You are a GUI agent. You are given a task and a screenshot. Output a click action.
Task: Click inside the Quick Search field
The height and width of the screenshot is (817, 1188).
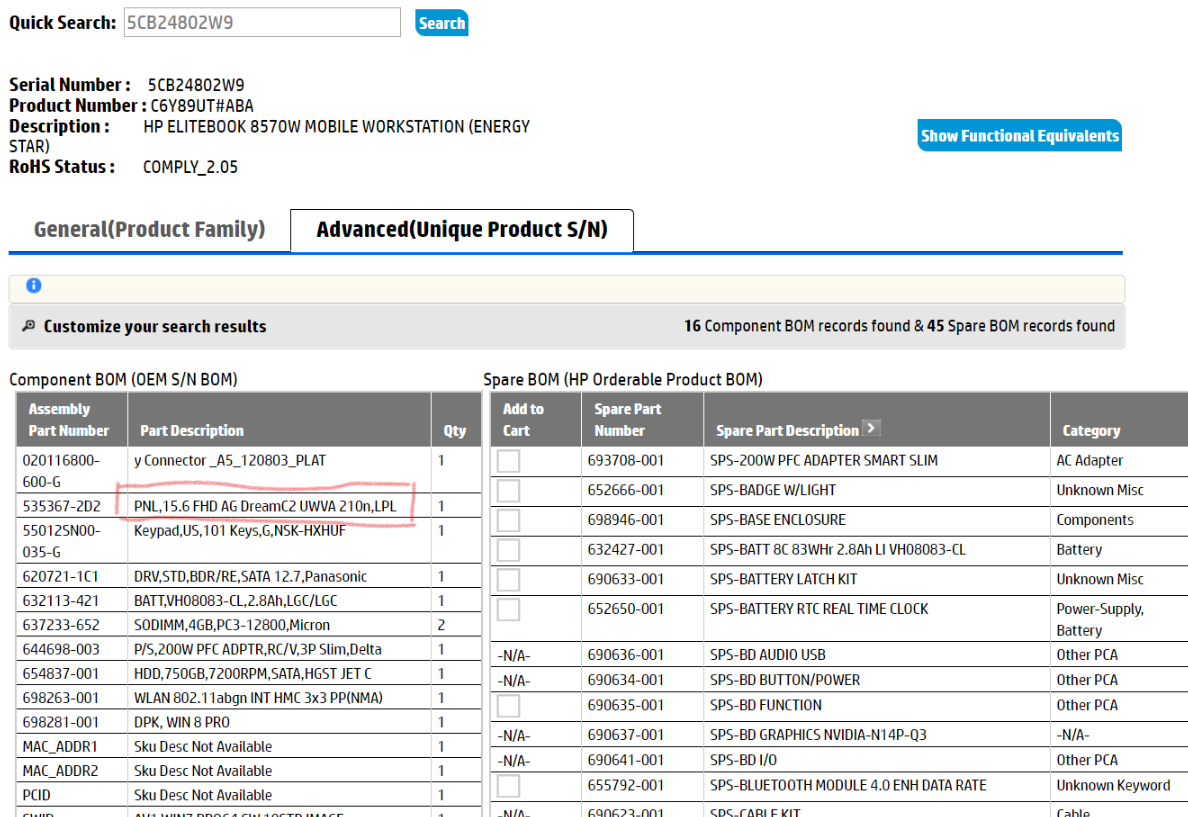(262, 22)
